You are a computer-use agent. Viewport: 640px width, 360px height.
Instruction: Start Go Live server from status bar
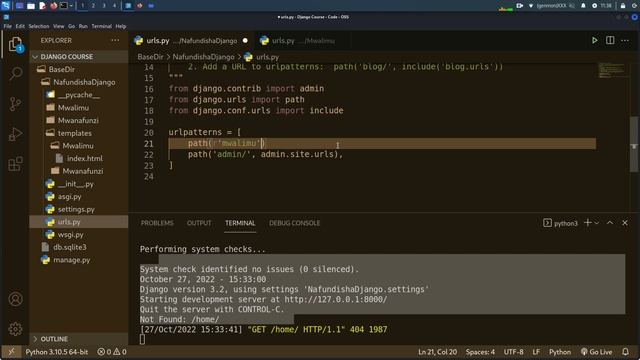[x=596, y=351]
